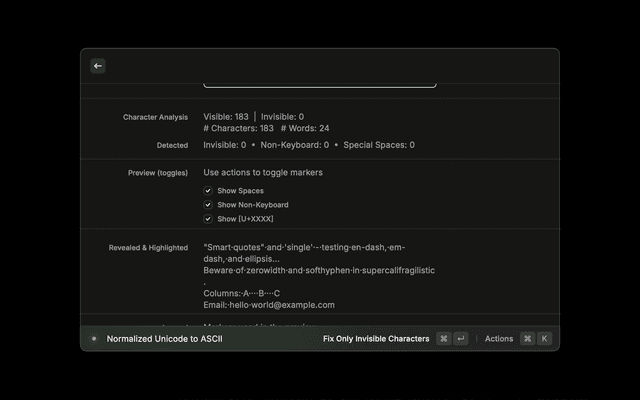Click the Return key icon in the action bar
Image resolution: width=640 pixels, height=400 pixels.
point(461,339)
